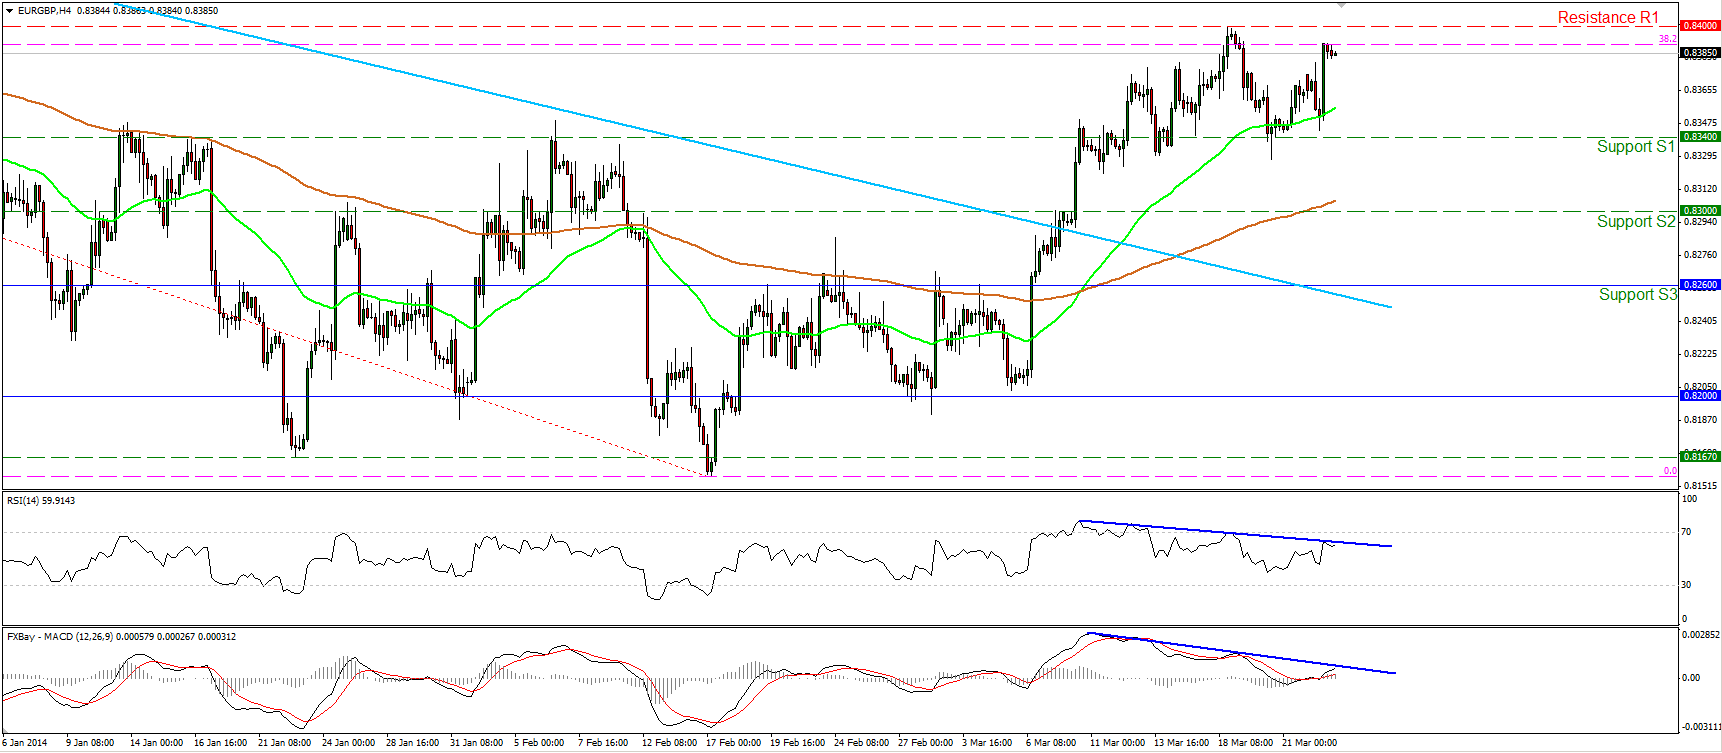Click the green 0.83400 price level tag
This screenshot has height=753, width=1722.
1700,136
